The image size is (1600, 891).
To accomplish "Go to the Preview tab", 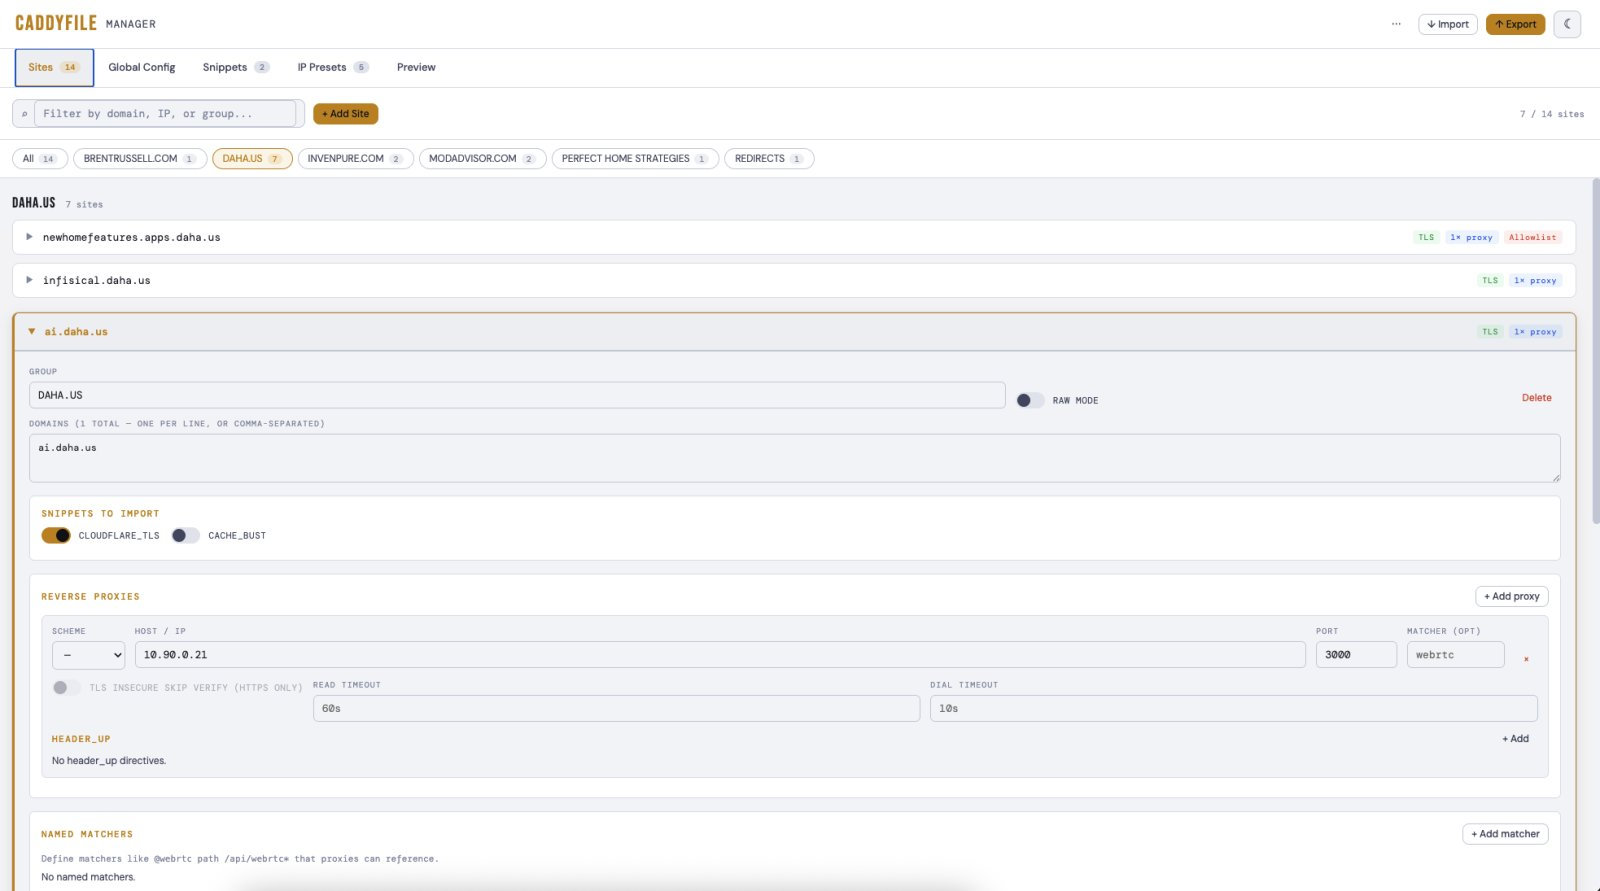I will point(416,67).
